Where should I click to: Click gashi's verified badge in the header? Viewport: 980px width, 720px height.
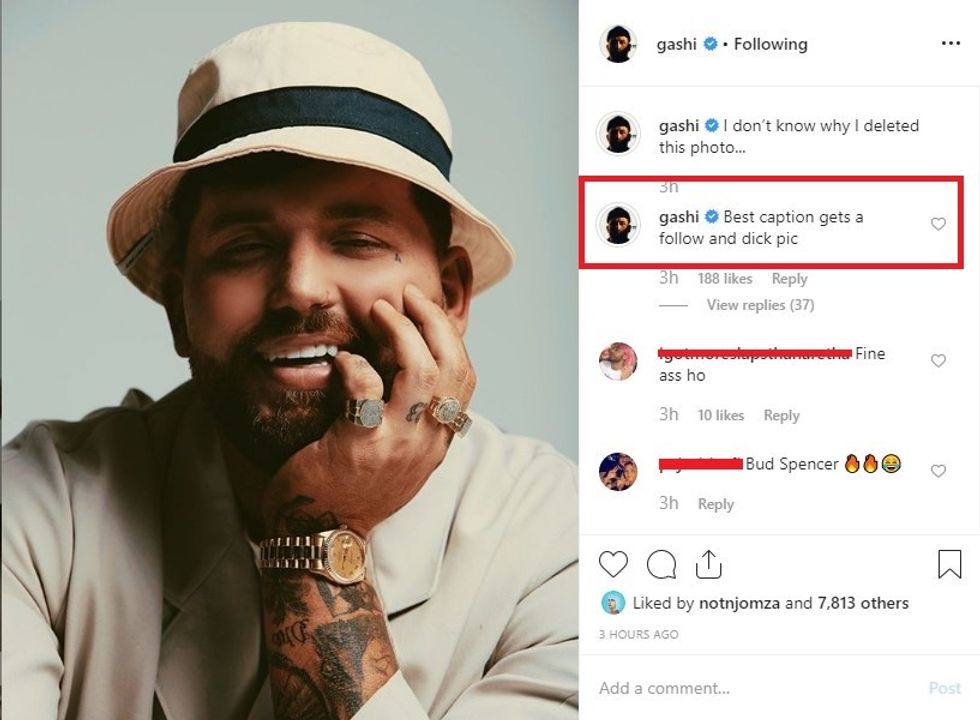coord(708,43)
